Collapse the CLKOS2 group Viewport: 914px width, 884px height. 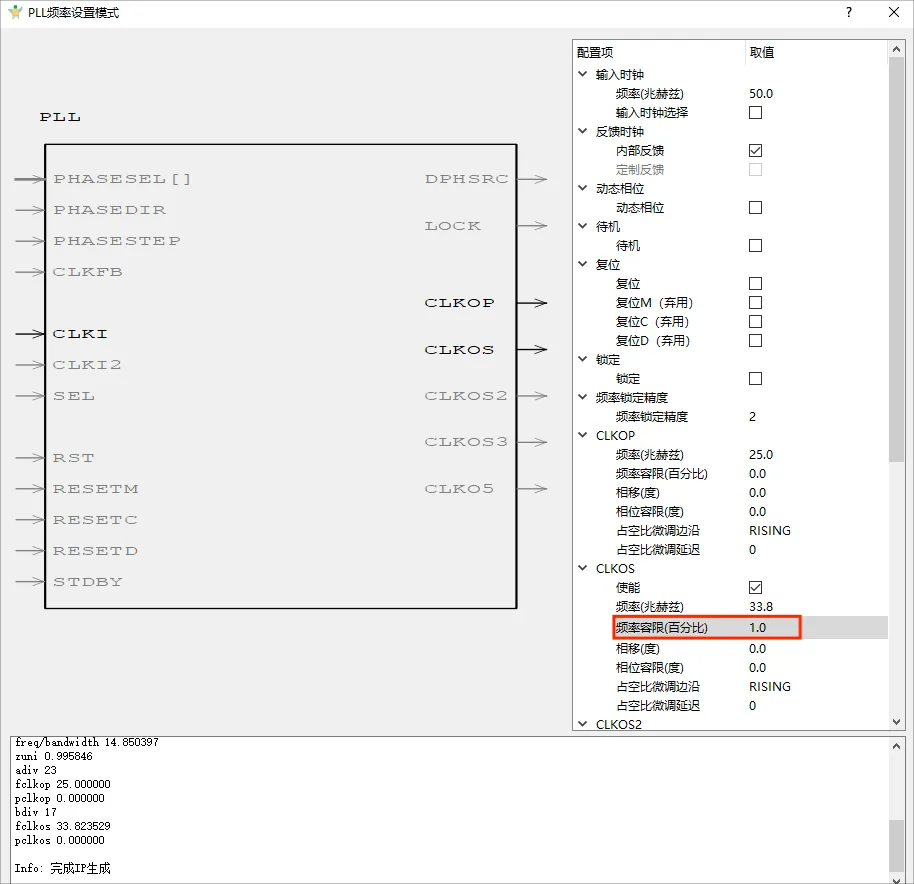(x=582, y=724)
